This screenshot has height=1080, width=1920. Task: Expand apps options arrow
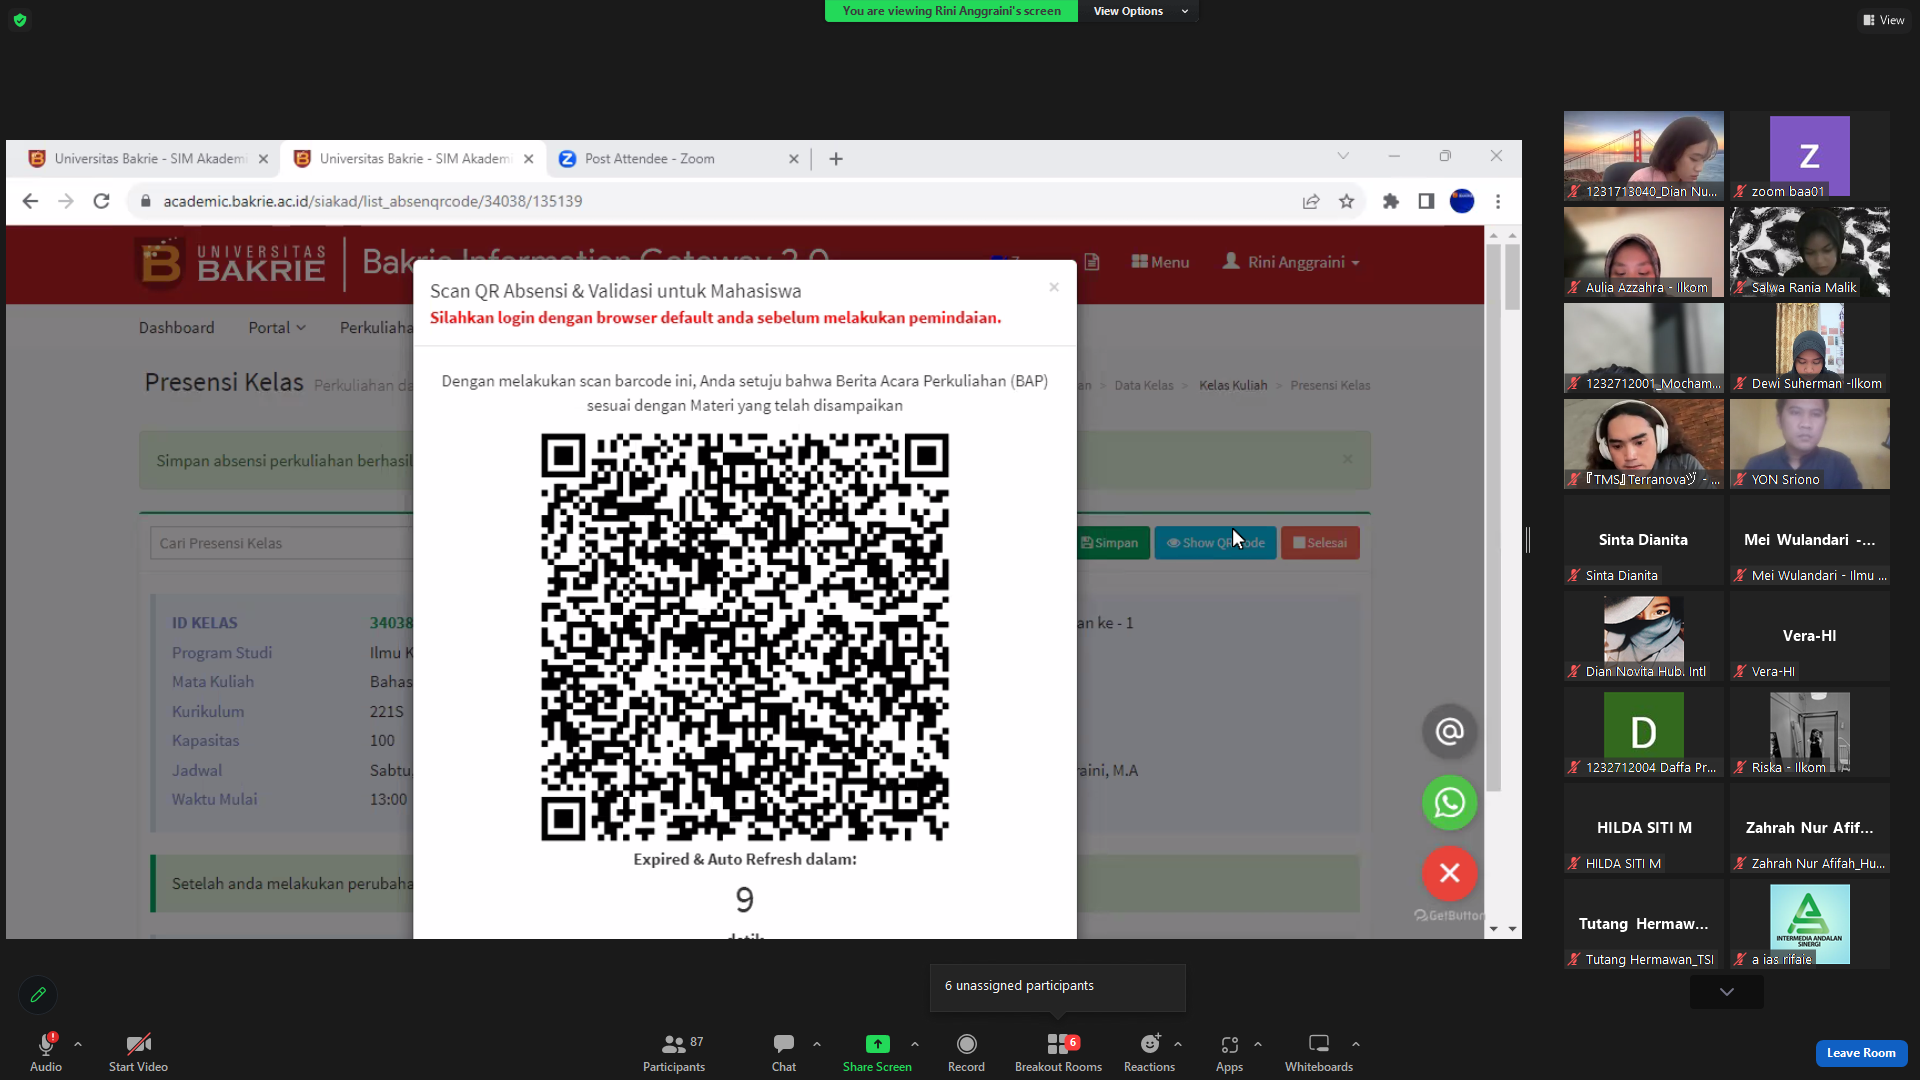pos(1258,1044)
